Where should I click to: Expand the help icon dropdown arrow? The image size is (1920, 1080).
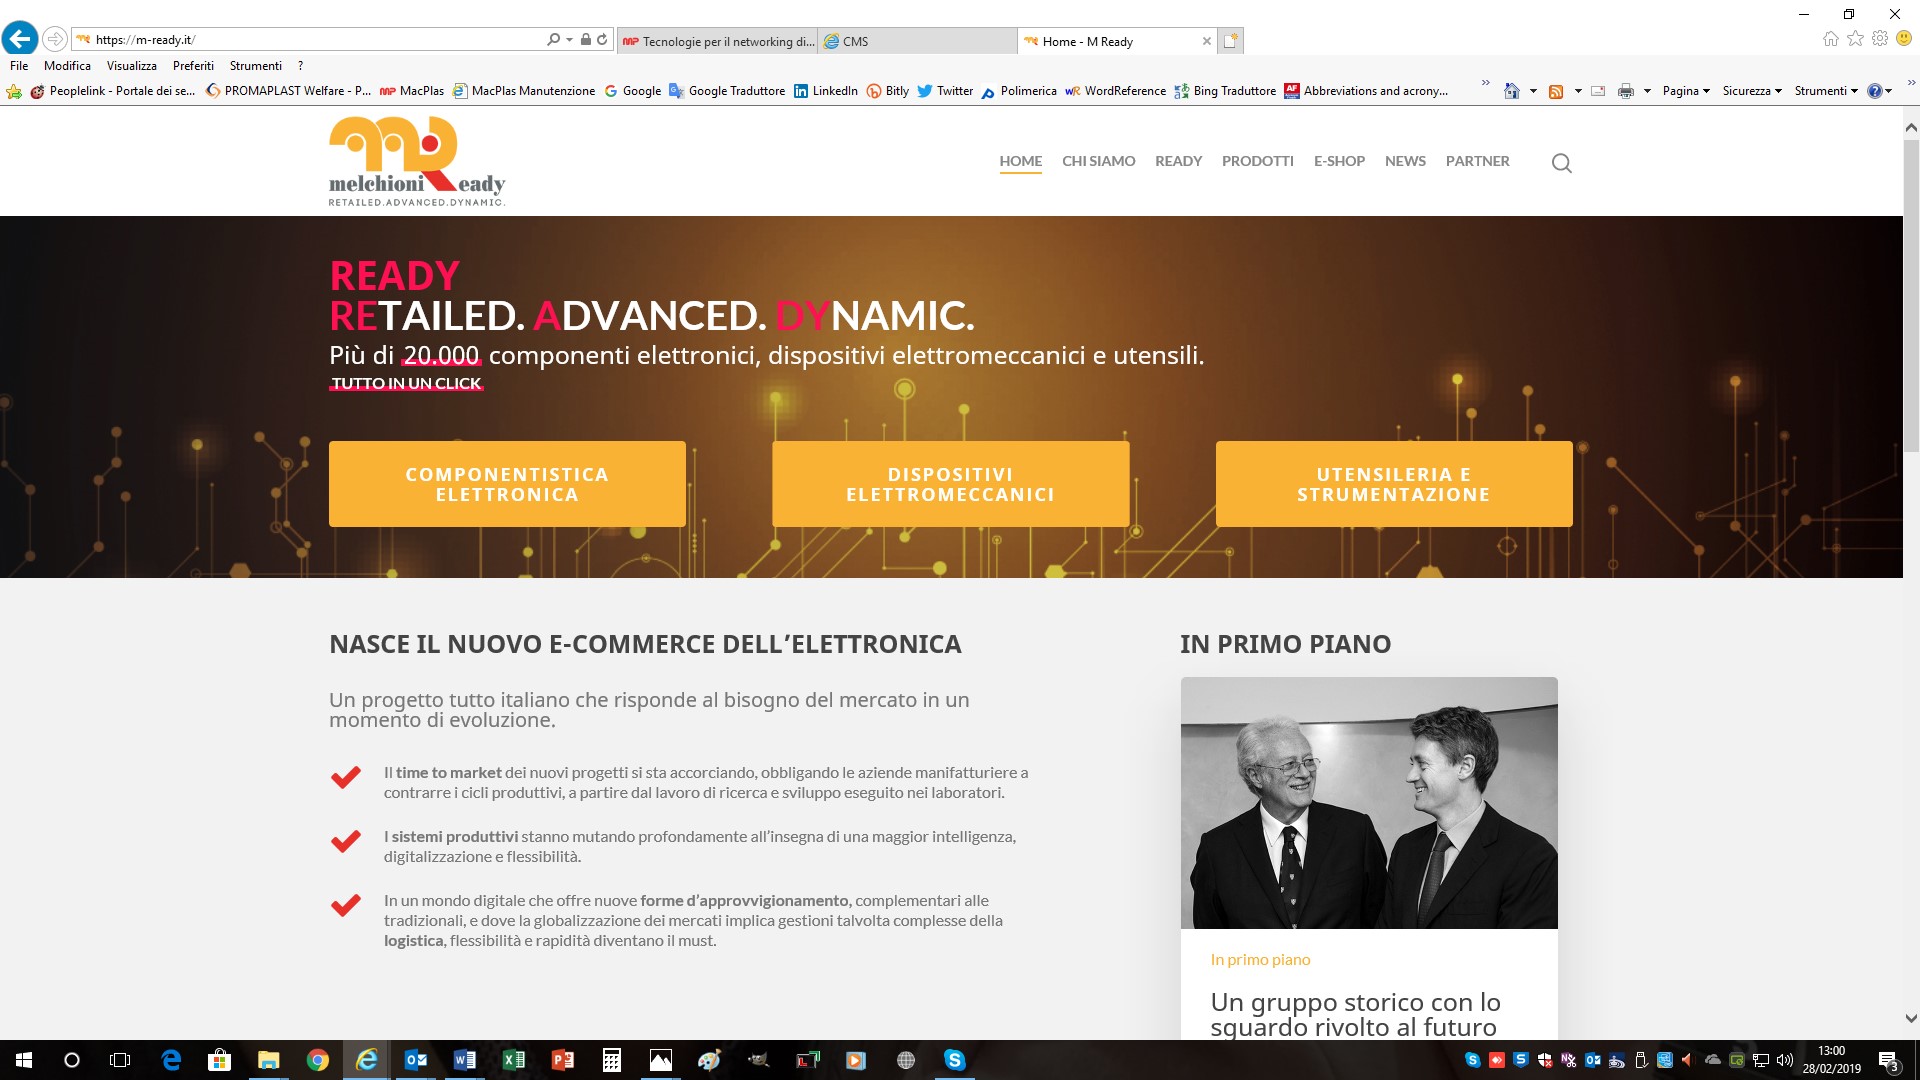[1889, 91]
